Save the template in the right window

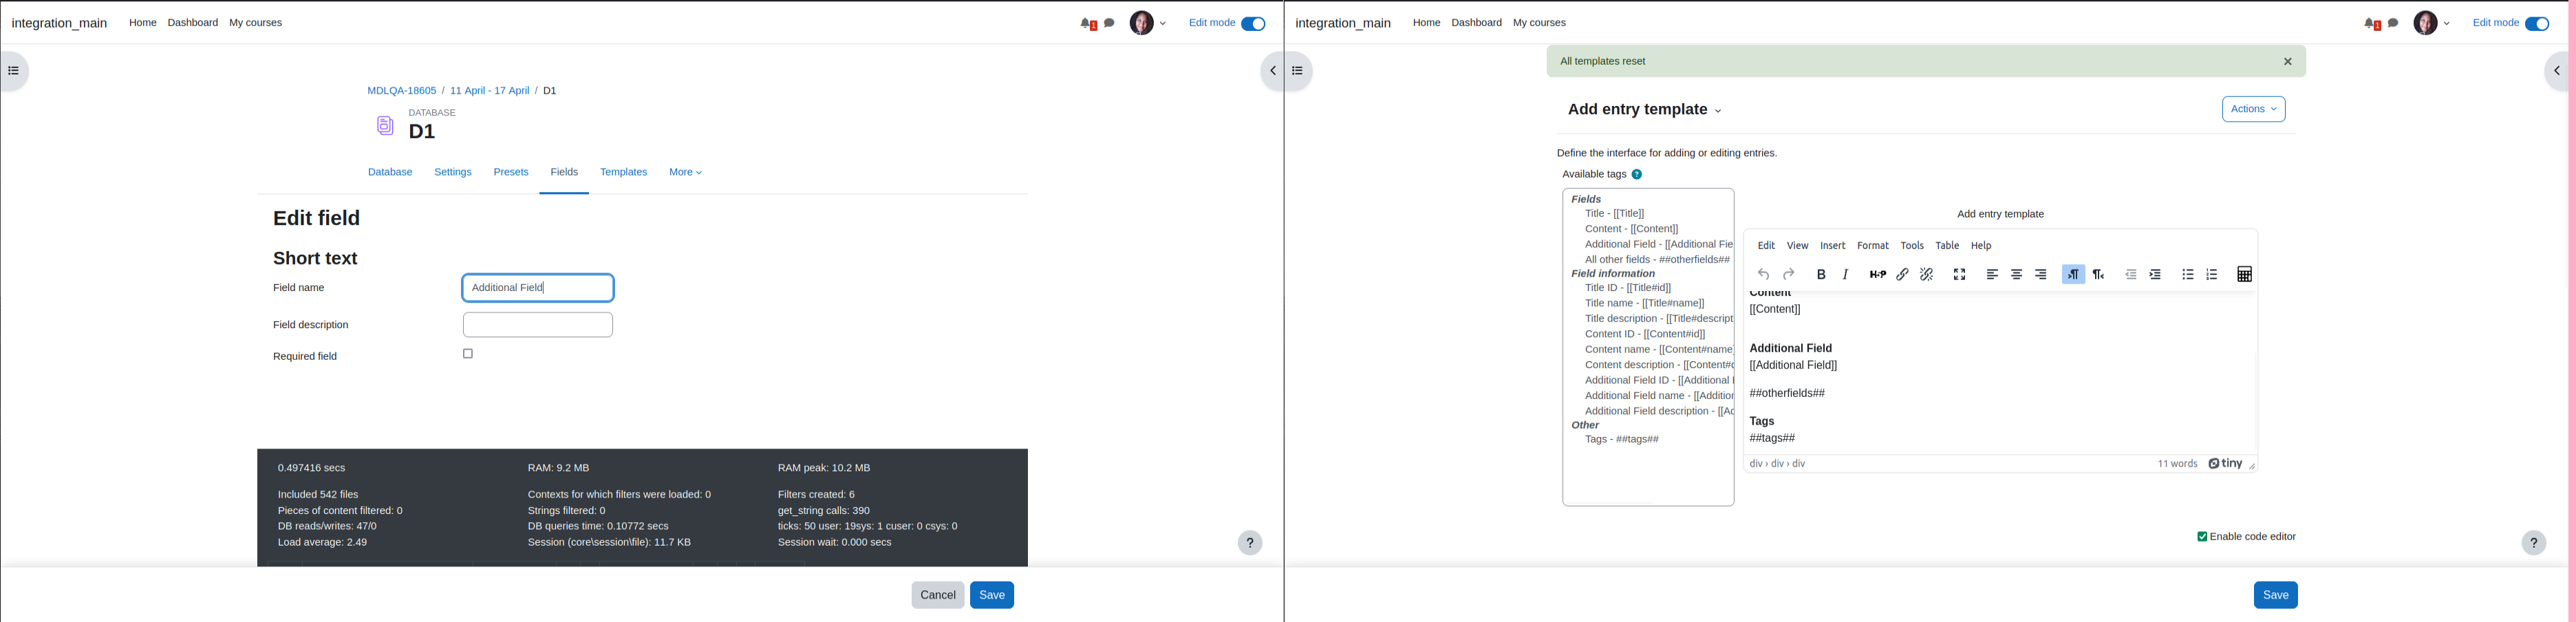coord(2276,595)
